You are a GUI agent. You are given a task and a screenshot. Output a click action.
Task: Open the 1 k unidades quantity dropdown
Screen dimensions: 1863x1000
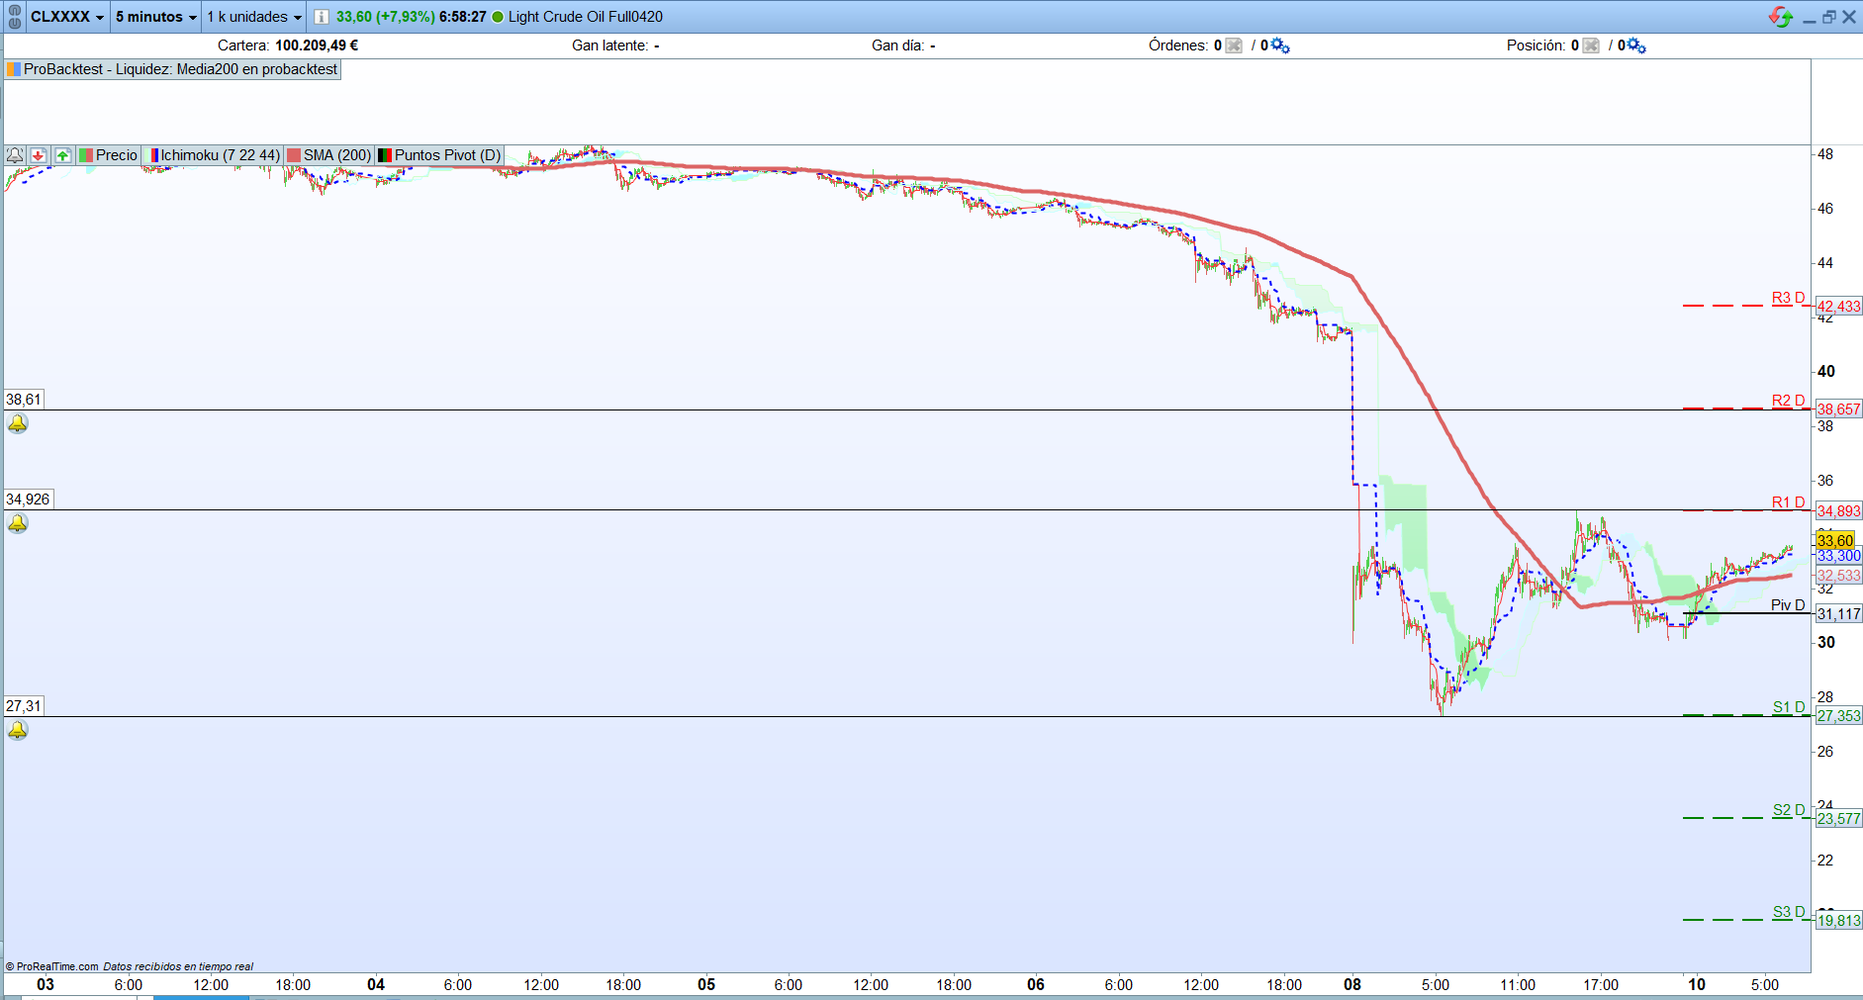(252, 16)
